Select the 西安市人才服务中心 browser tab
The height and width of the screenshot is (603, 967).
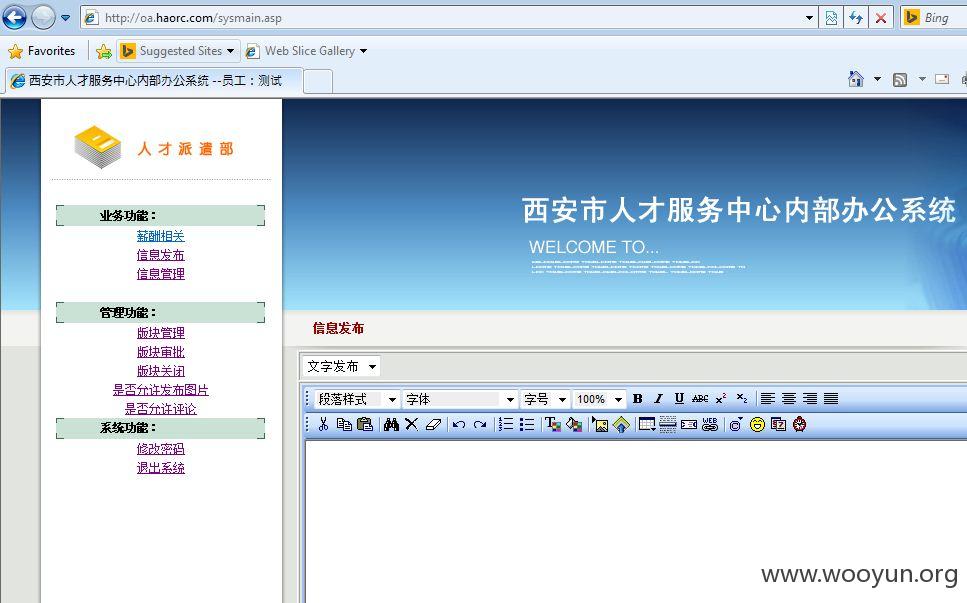[154, 81]
